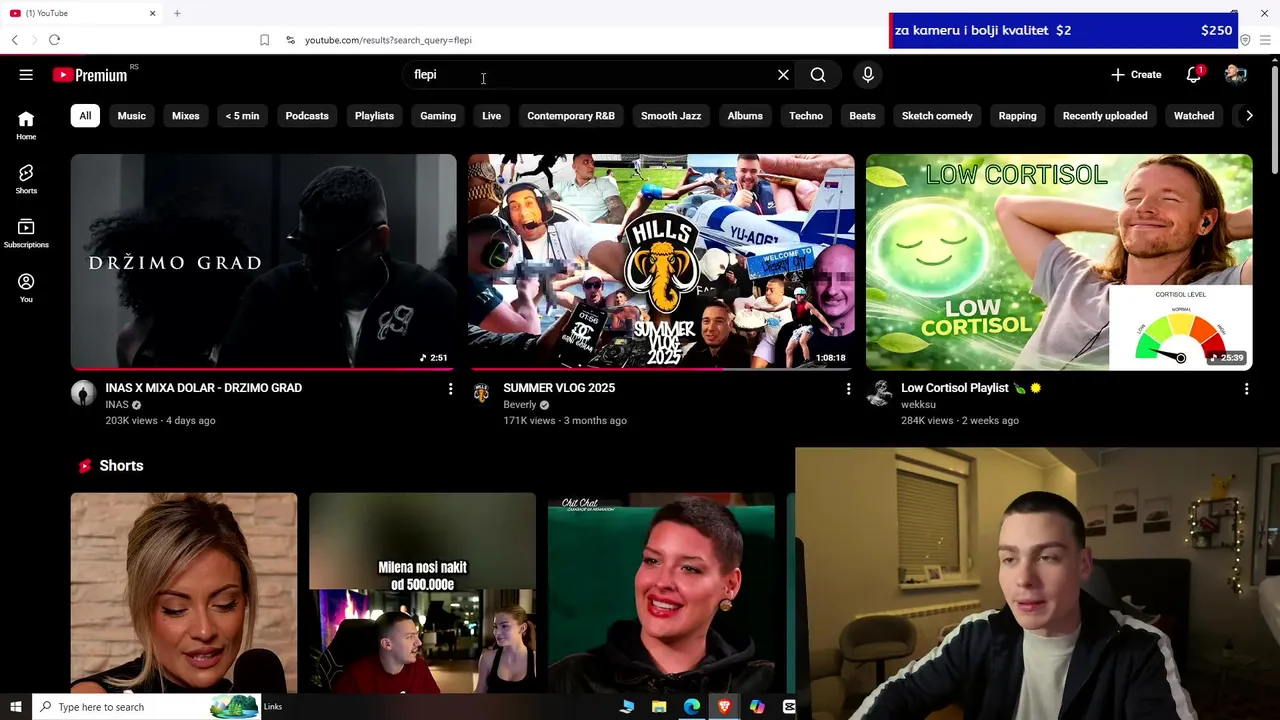Open the YouTube hamburger guide menu

tap(26, 74)
